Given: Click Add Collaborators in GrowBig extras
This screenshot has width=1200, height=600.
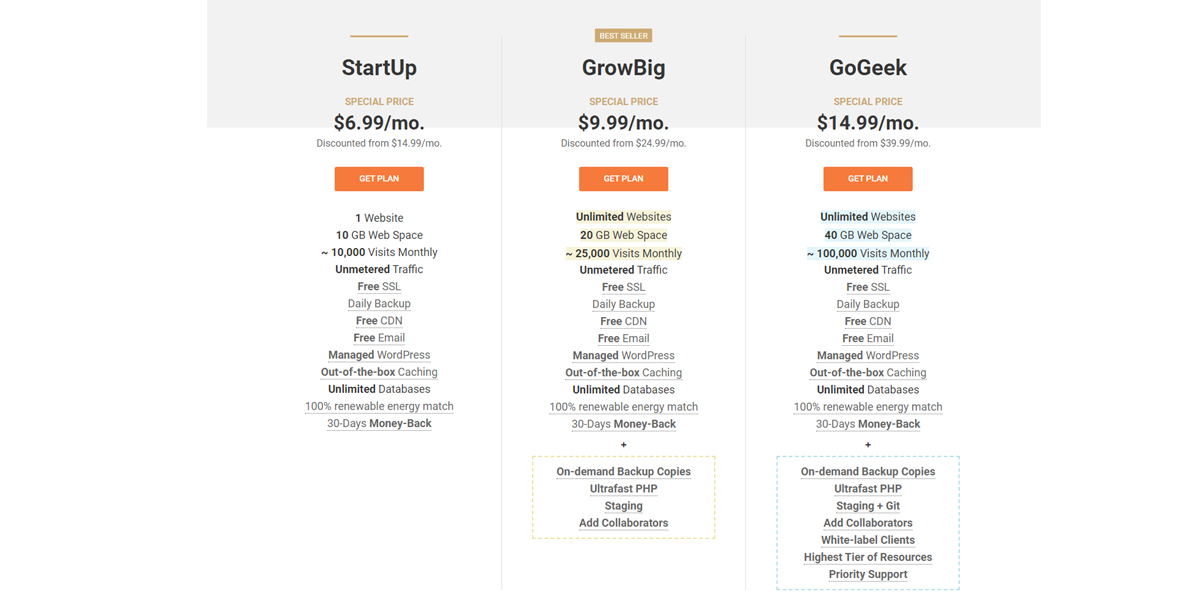Looking at the screenshot, I should 623,523.
